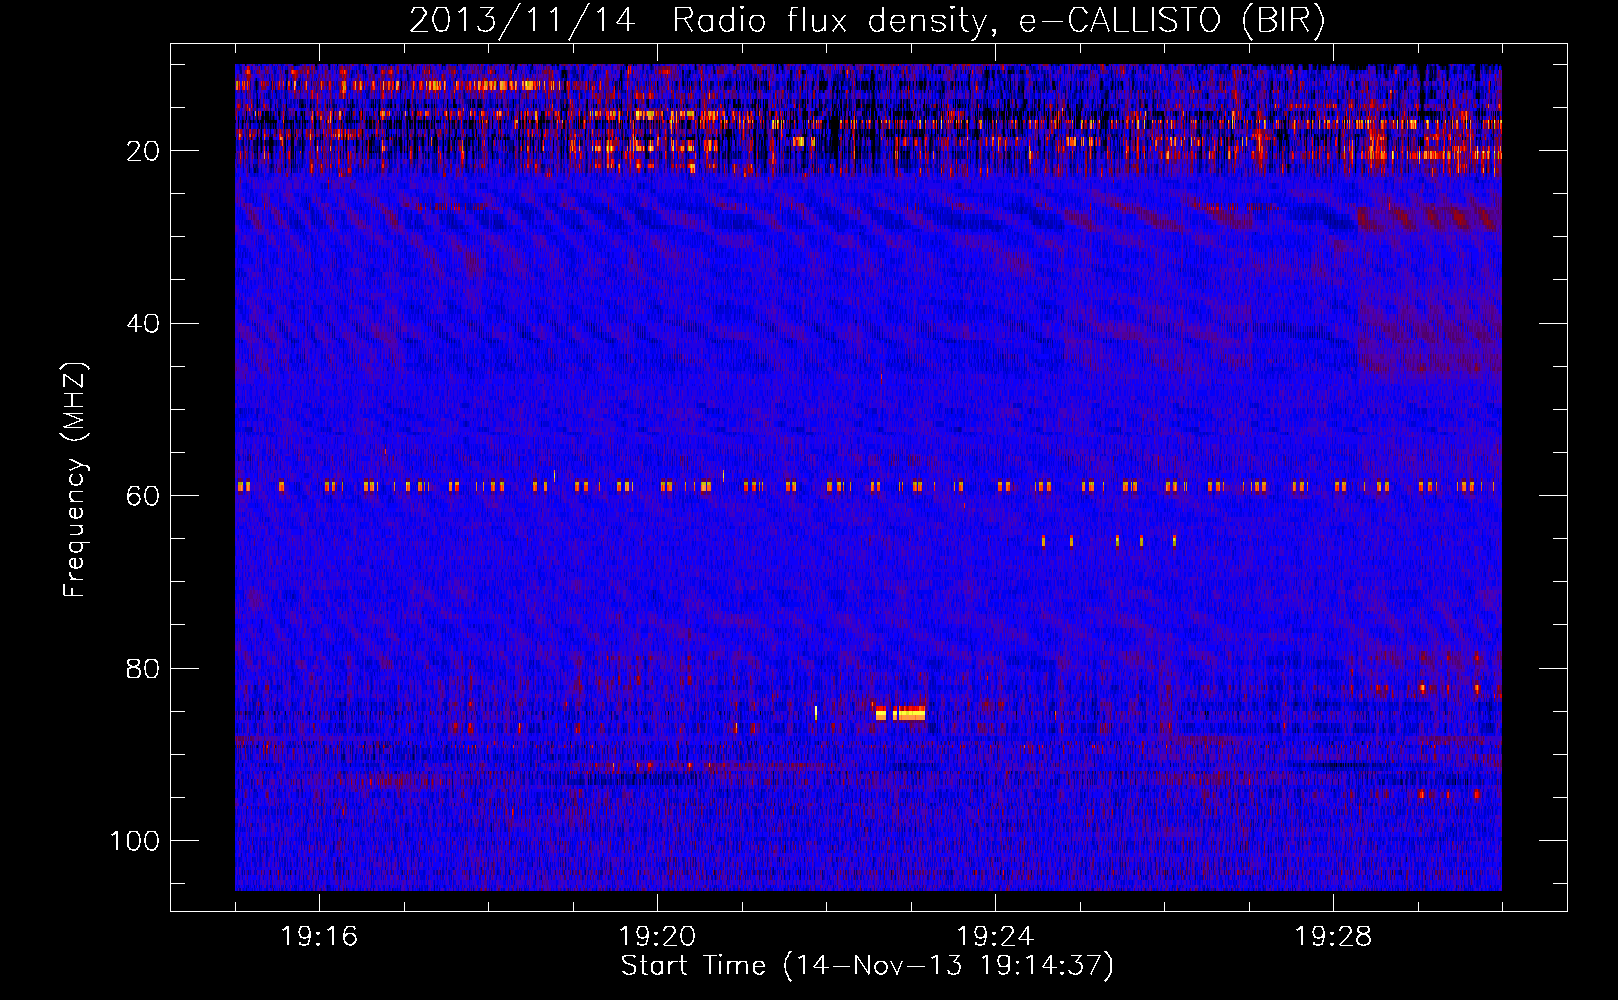This screenshot has width=1618, height=1000.
Task: Click the plot title 'Radio flux density, e-CALLISTO (BIR)'
Action: coord(998,20)
